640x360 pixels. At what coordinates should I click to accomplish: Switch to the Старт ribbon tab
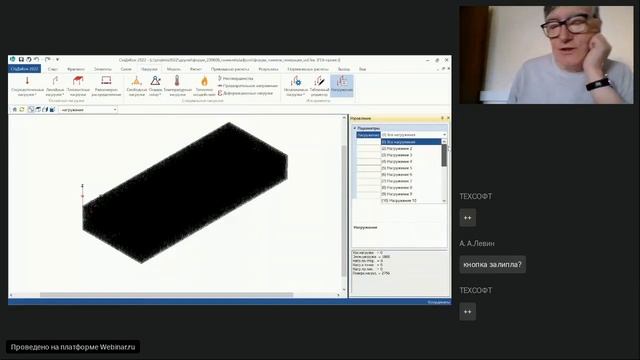[x=53, y=69]
